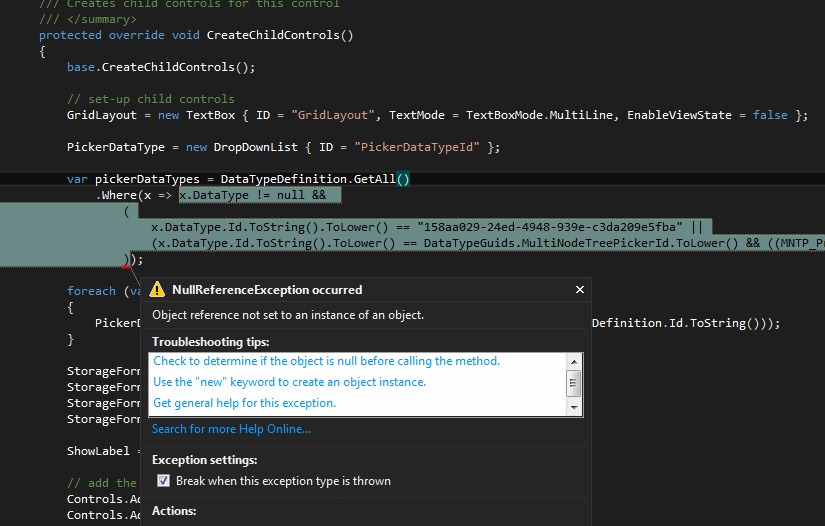Close the NullReferenceException popup
Image resolution: width=825 pixels, height=526 pixels.
(580, 290)
